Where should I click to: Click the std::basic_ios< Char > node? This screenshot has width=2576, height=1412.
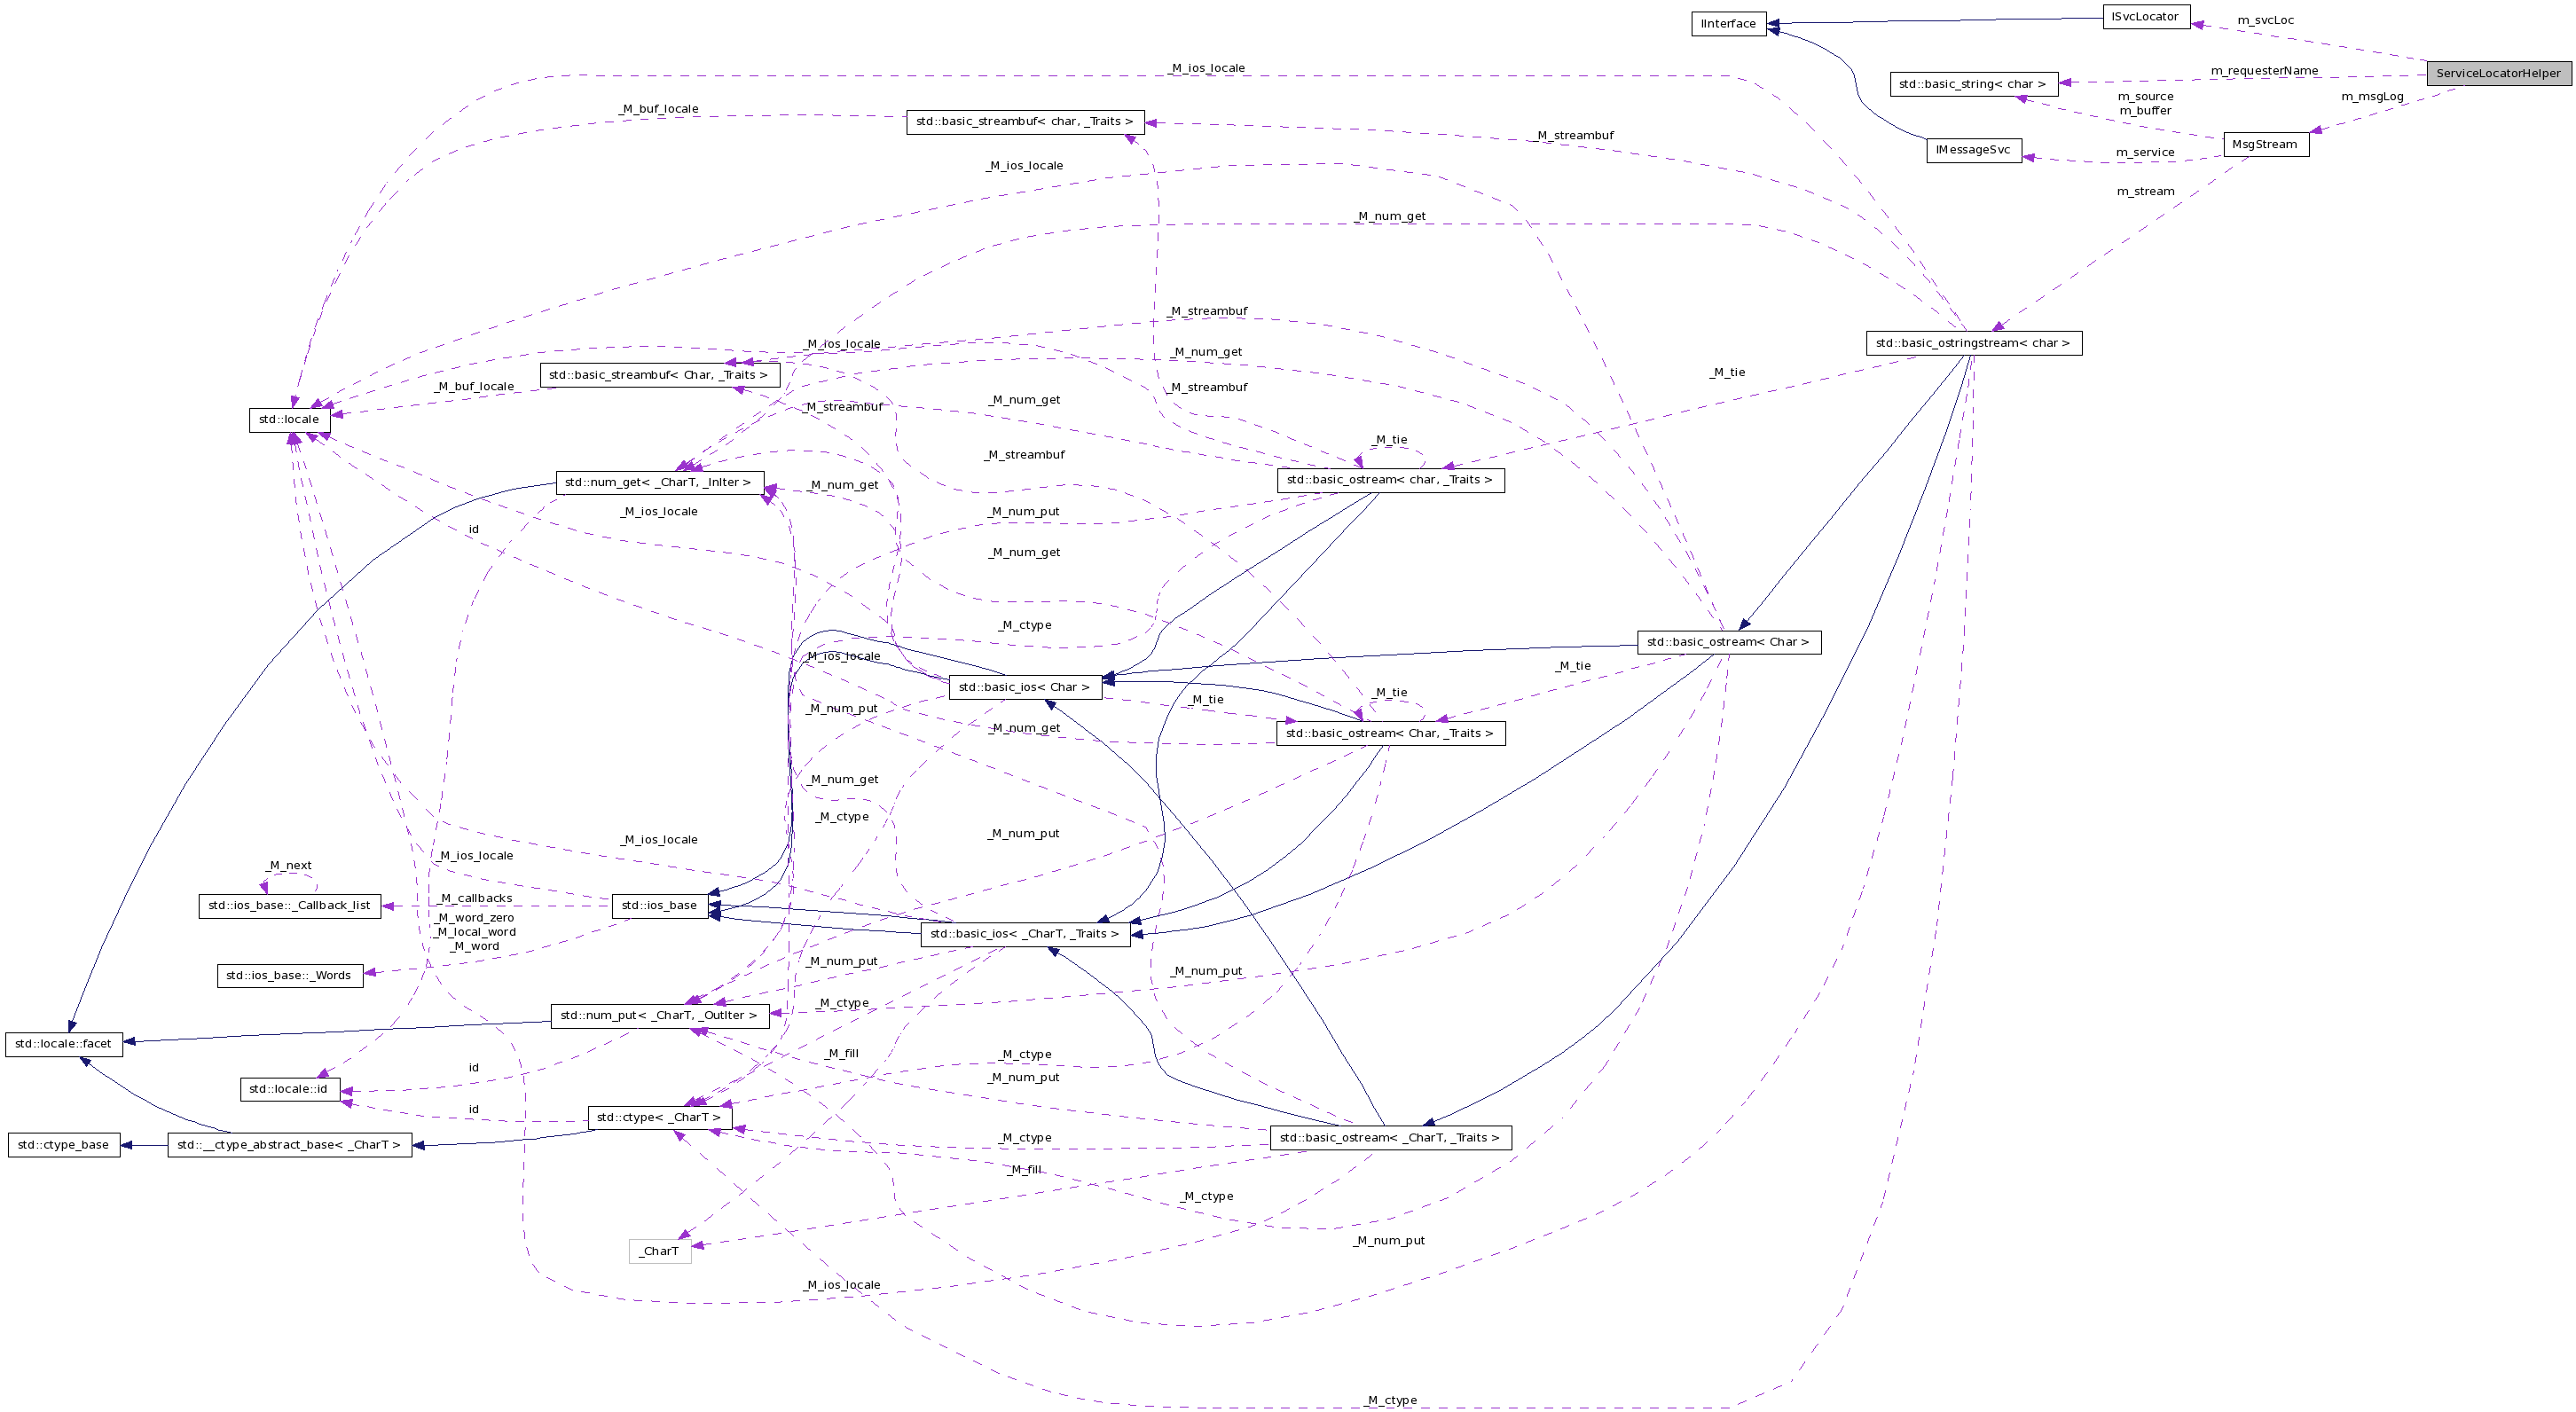point(1024,687)
